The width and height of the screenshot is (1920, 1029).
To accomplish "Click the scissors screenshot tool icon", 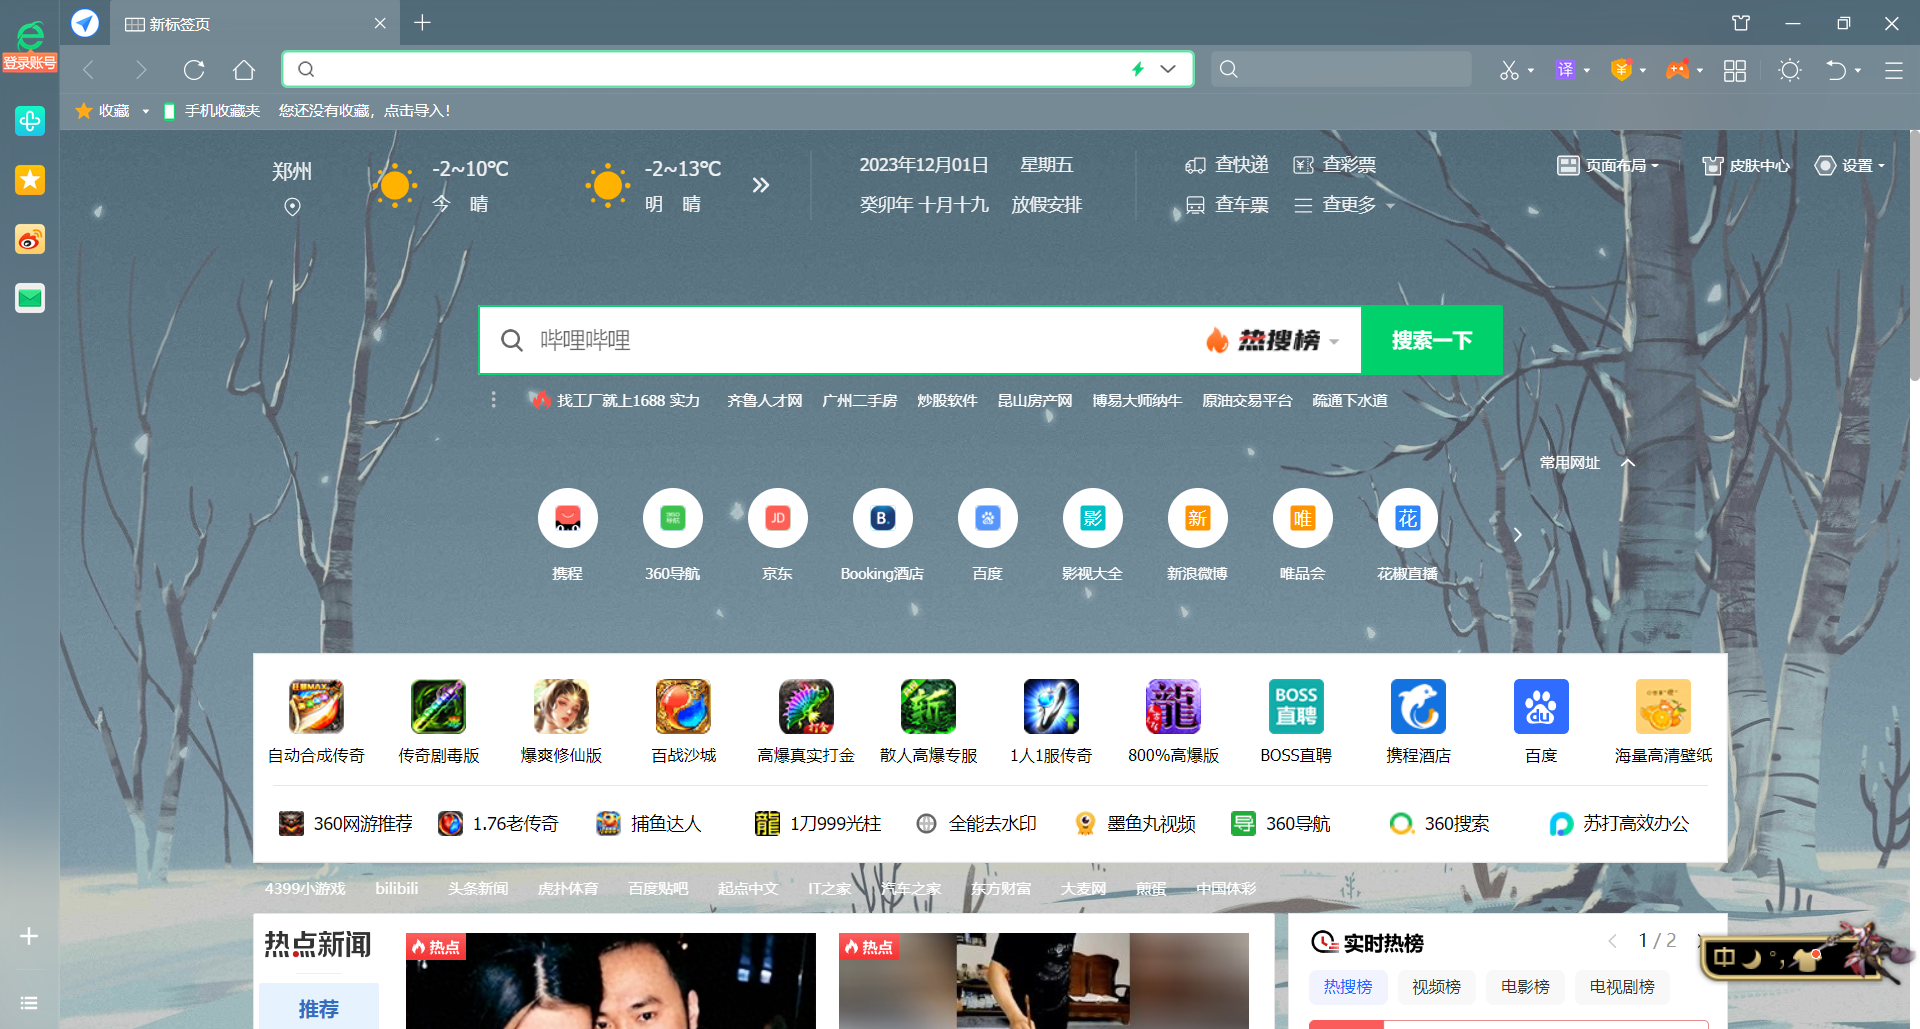I will click(x=1509, y=70).
